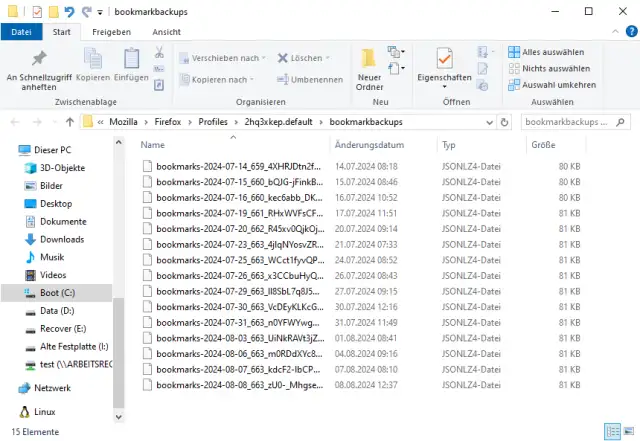640x441 pixels.
Task: Click the Verknüpfung einfügen shortcut icon
Action: coord(159,85)
